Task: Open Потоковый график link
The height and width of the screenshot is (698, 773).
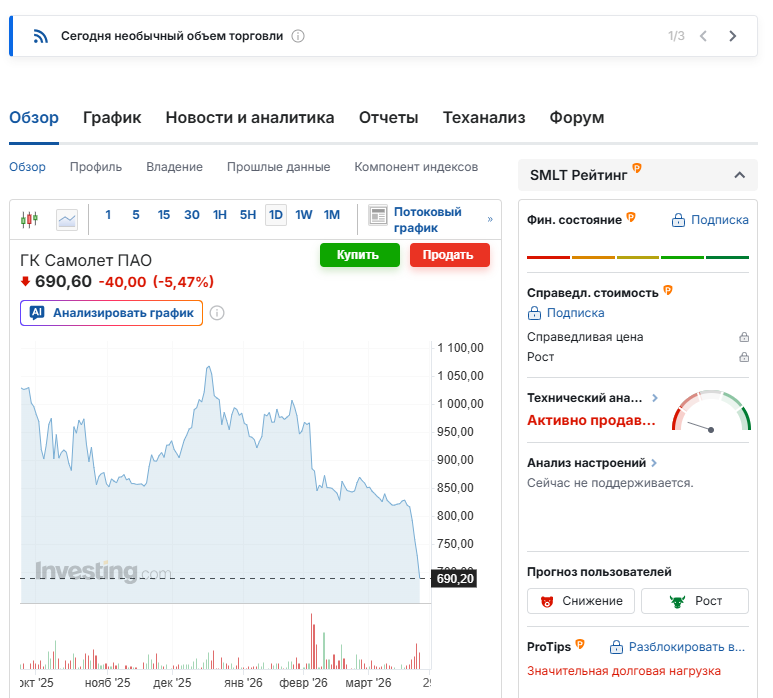Action: (x=427, y=220)
